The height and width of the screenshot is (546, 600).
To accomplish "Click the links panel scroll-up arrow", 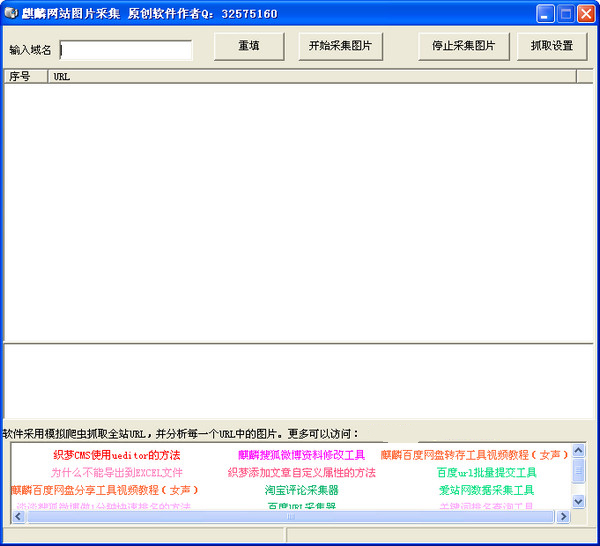I will (x=578, y=452).
